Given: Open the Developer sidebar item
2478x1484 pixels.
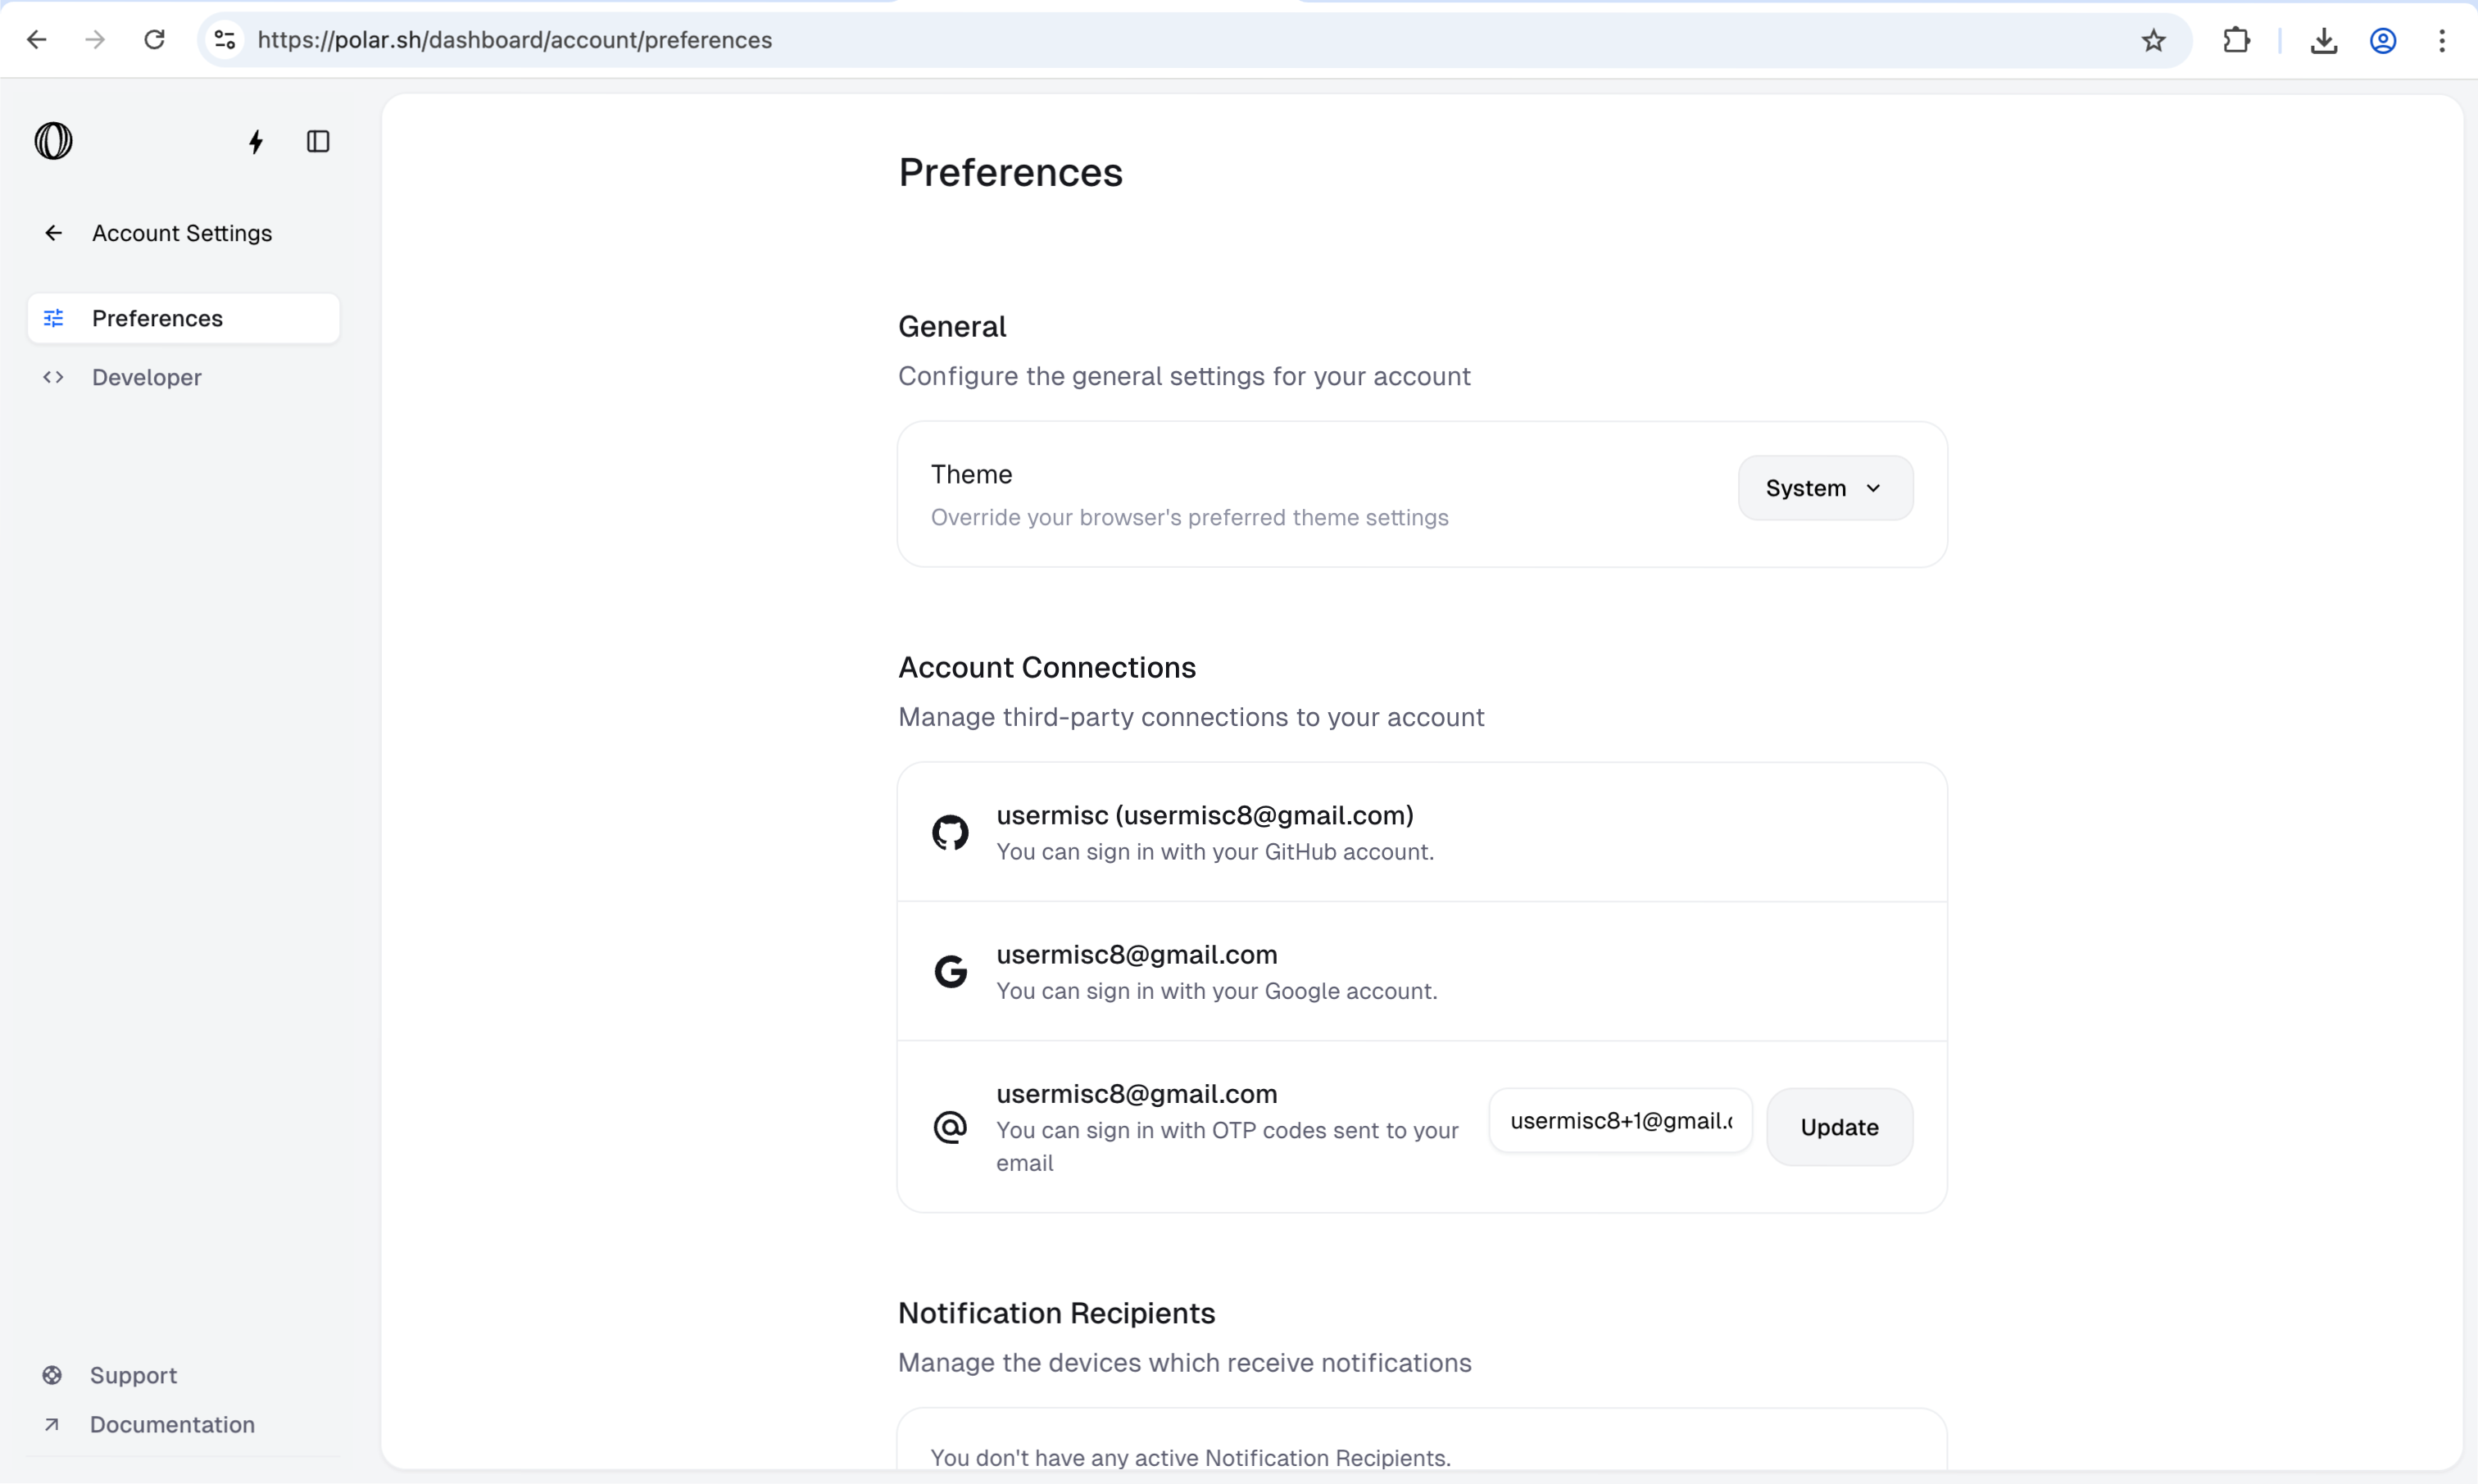Looking at the screenshot, I should (146, 377).
